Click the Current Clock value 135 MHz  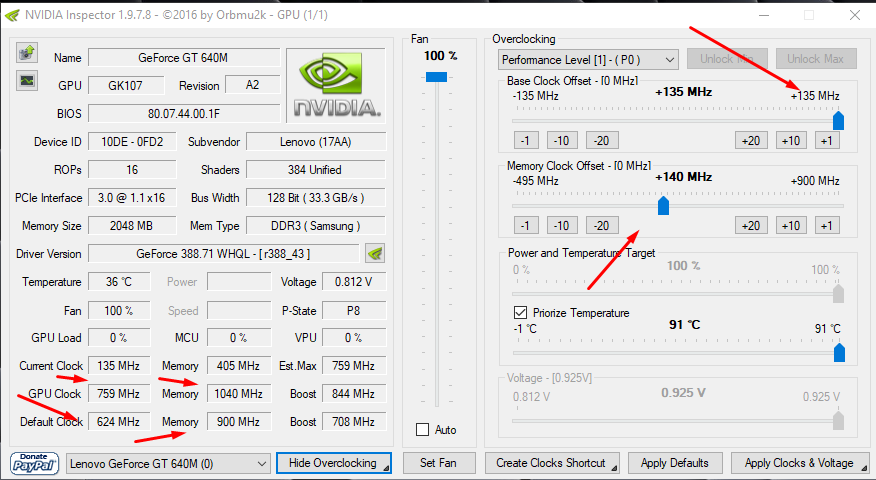point(119,365)
